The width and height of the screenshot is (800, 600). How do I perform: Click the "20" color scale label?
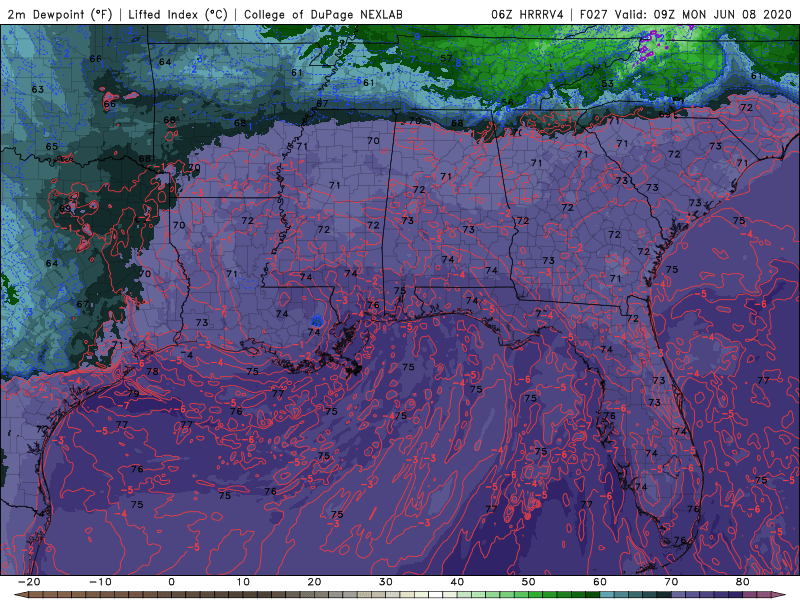pyautogui.click(x=314, y=582)
